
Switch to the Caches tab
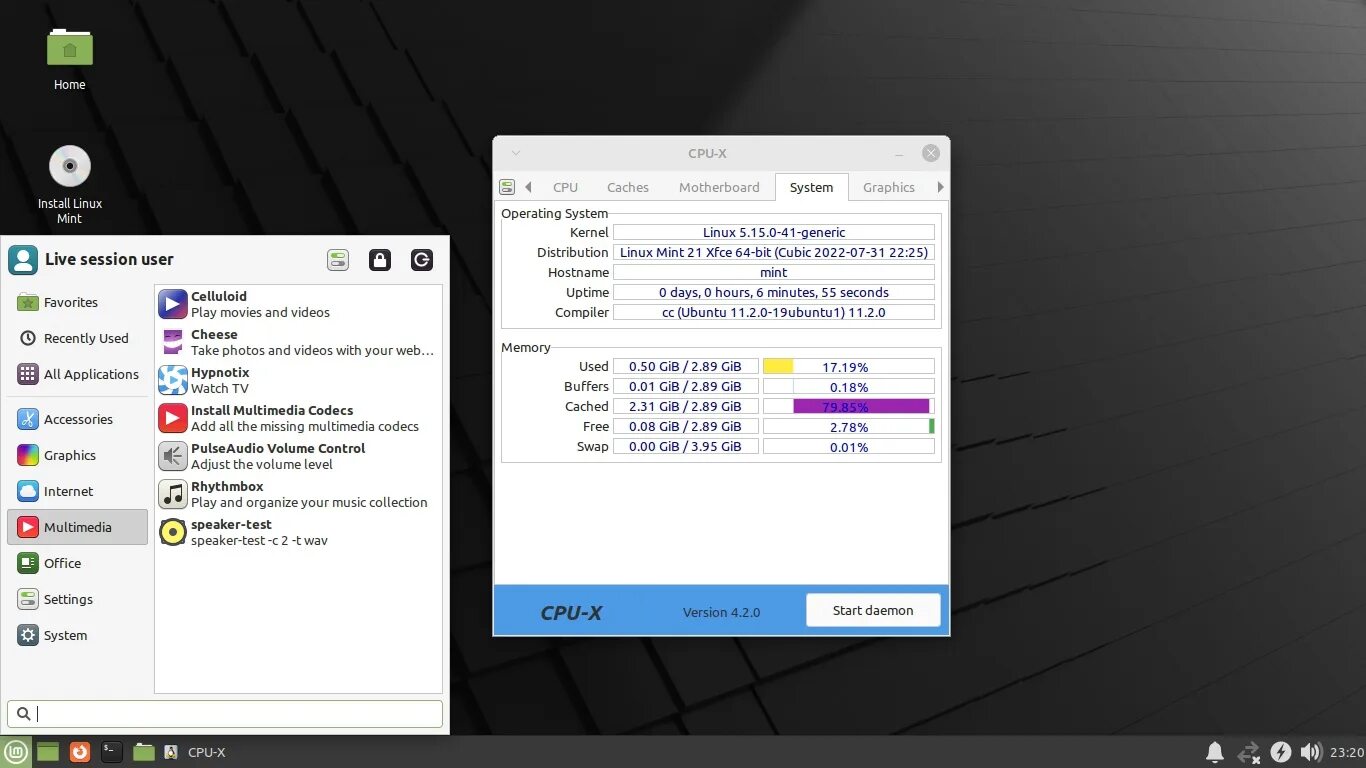pyautogui.click(x=628, y=187)
